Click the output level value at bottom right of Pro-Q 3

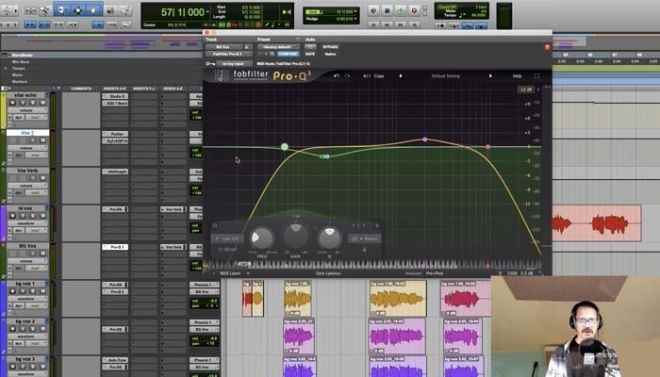click(527, 273)
